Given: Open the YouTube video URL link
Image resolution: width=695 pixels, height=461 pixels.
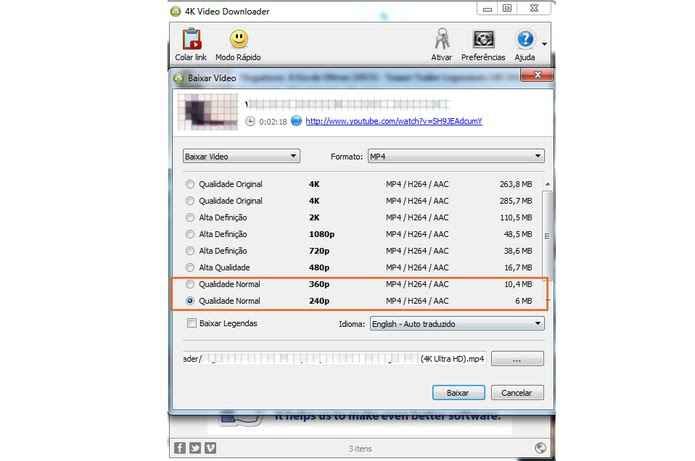Looking at the screenshot, I should [x=394, y=121].
